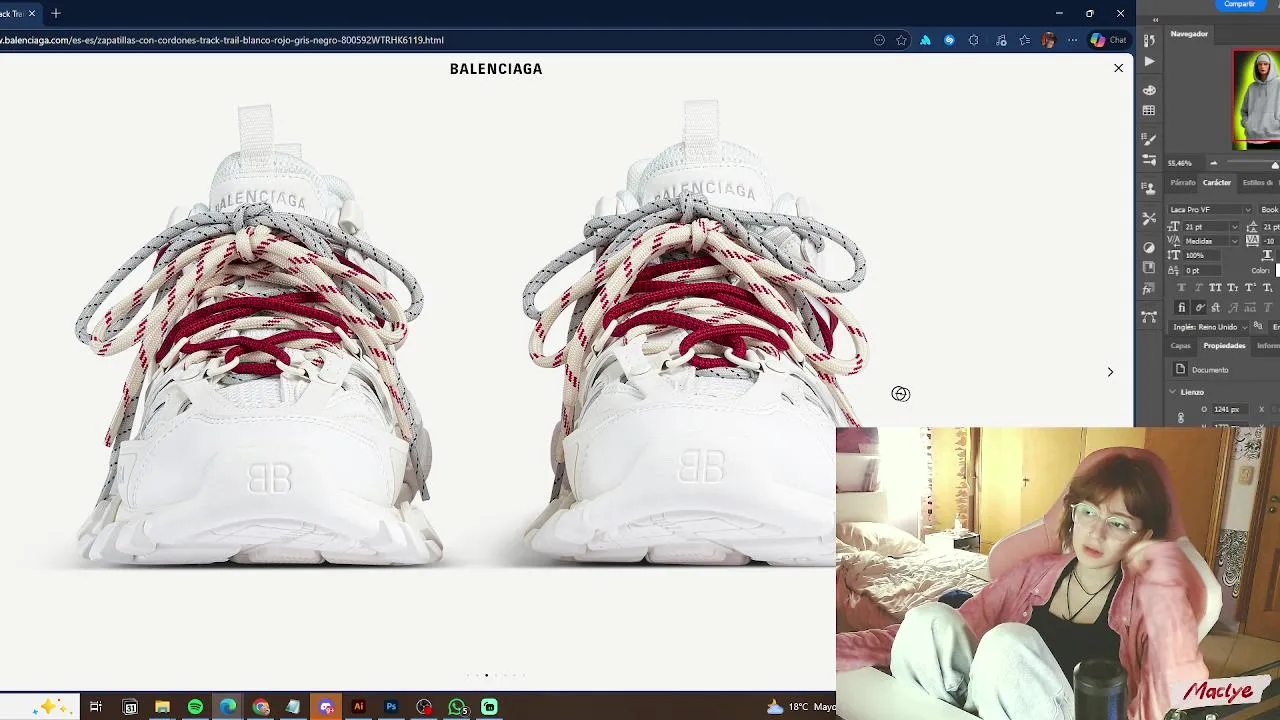Switch to the Capas tab
This screenshot has height=720, width=1280.
pos(1181,346)
